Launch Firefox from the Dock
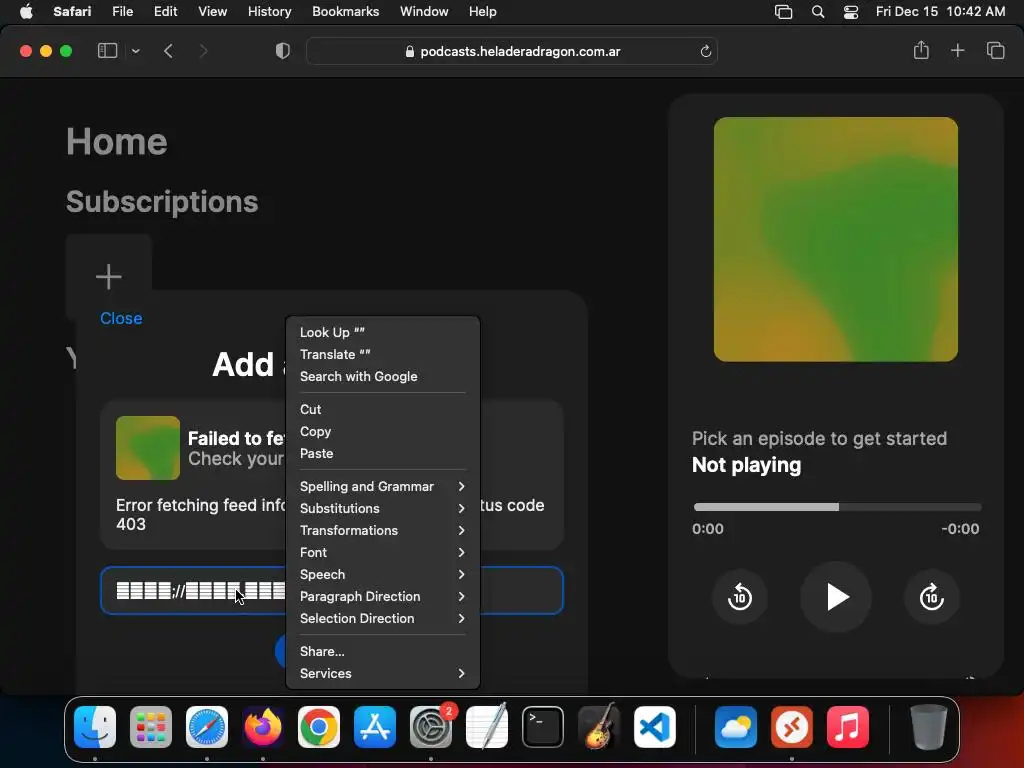The height and width of the screenshot is (768, 1024). 263,727
